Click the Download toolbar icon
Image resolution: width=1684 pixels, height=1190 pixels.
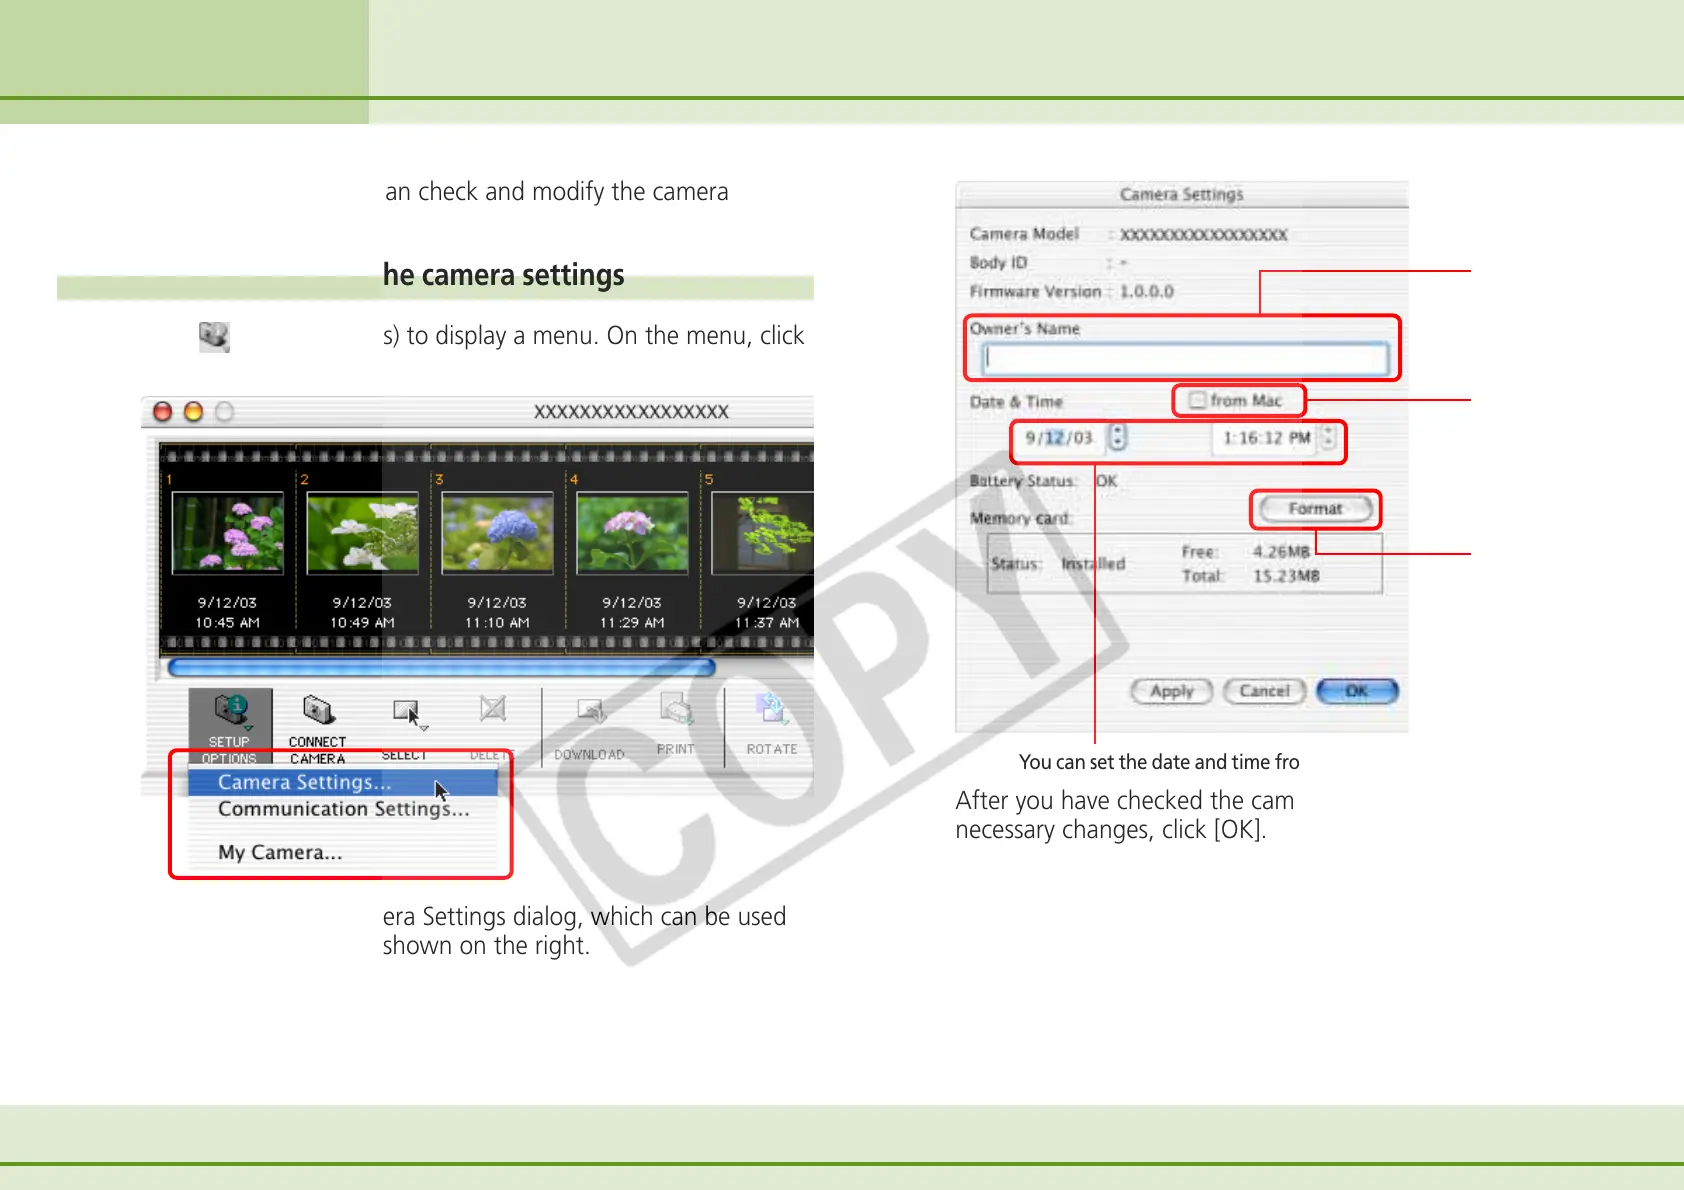(x=590, y=727)
